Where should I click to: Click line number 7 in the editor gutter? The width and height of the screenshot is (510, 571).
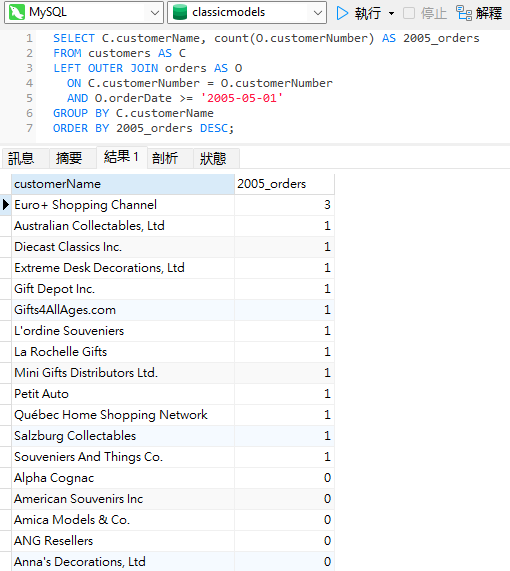point(29,128)
